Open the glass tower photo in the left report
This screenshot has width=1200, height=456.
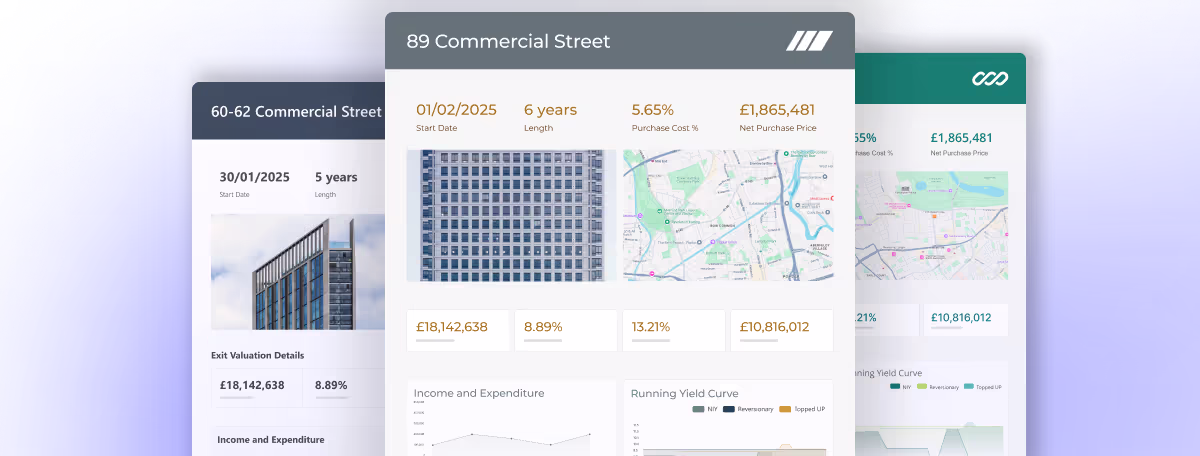tap(298, 272)
